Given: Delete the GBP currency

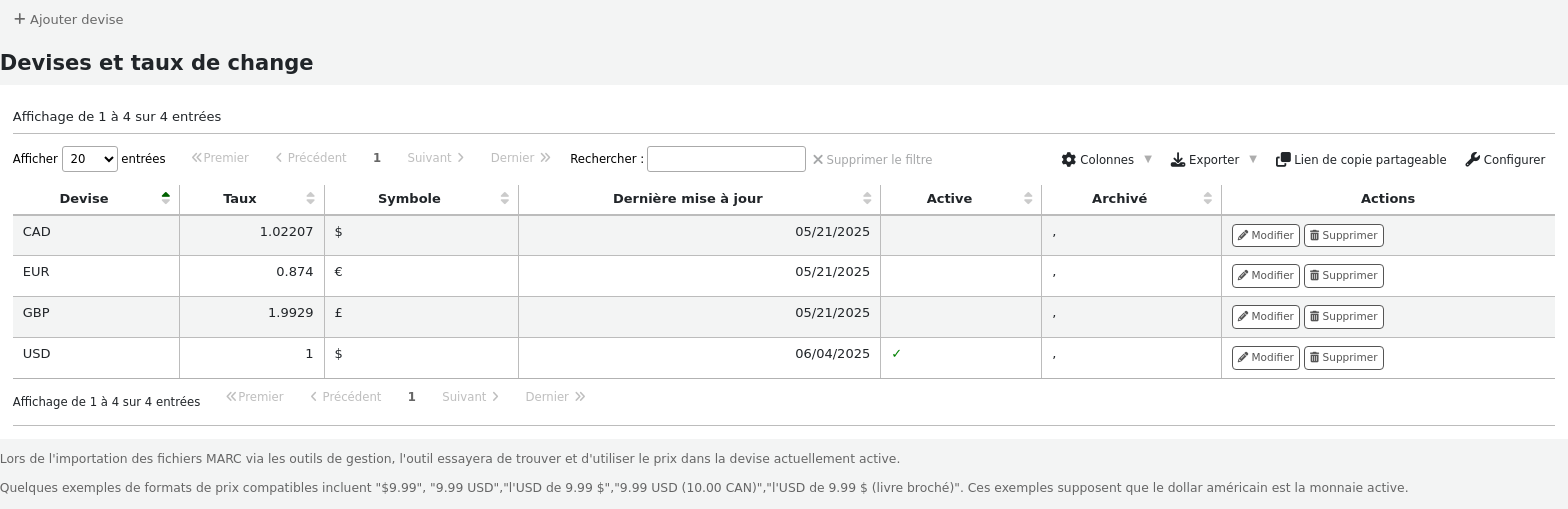Looking at the screenshot, I should 1344,316.
